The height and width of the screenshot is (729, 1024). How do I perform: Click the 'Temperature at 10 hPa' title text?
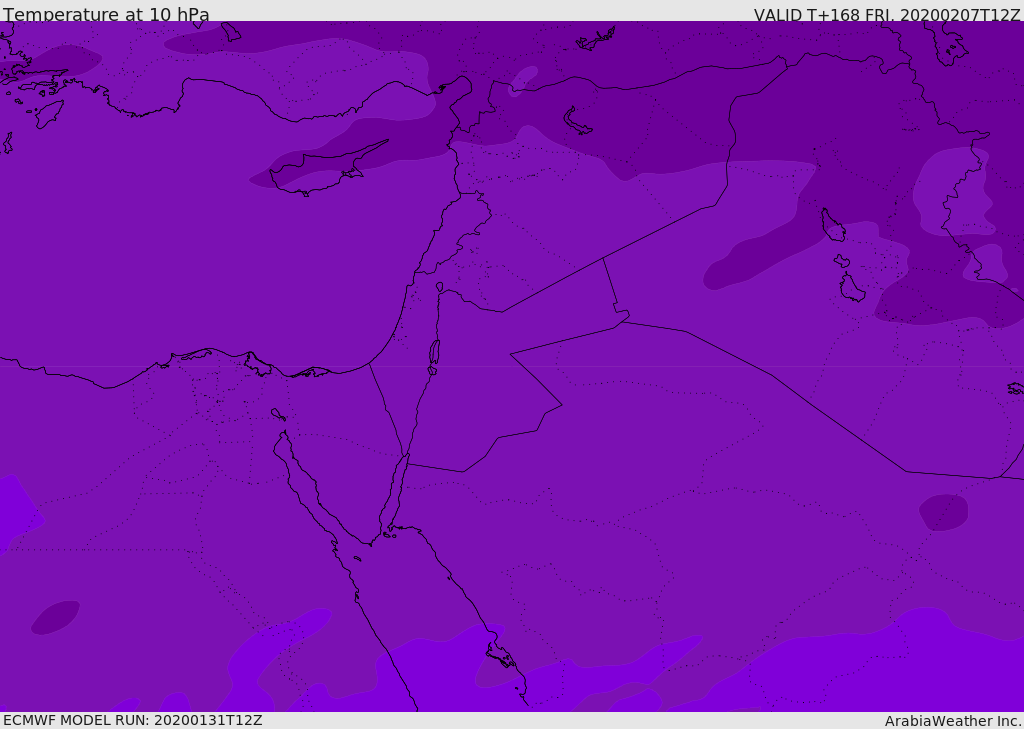106,14
